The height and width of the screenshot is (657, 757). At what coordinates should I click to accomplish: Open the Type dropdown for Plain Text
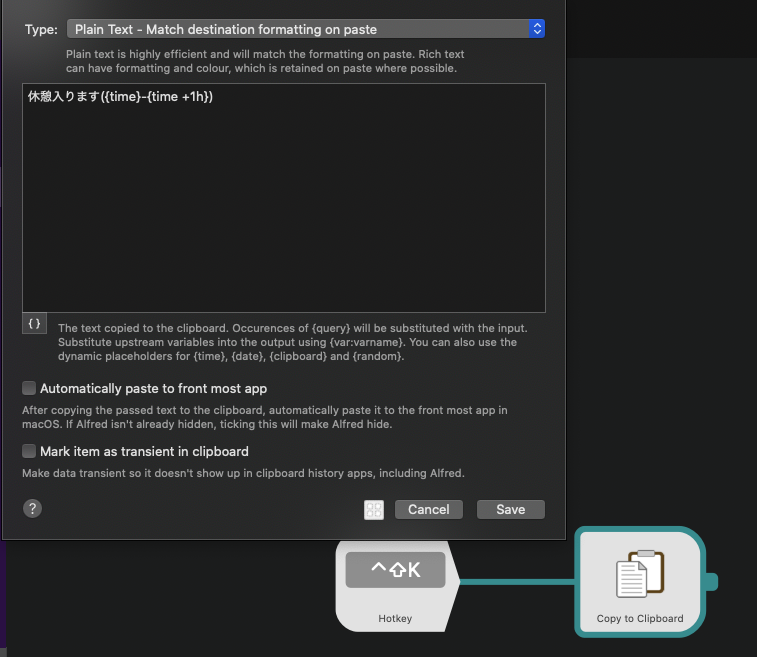[x=306, y=29]
